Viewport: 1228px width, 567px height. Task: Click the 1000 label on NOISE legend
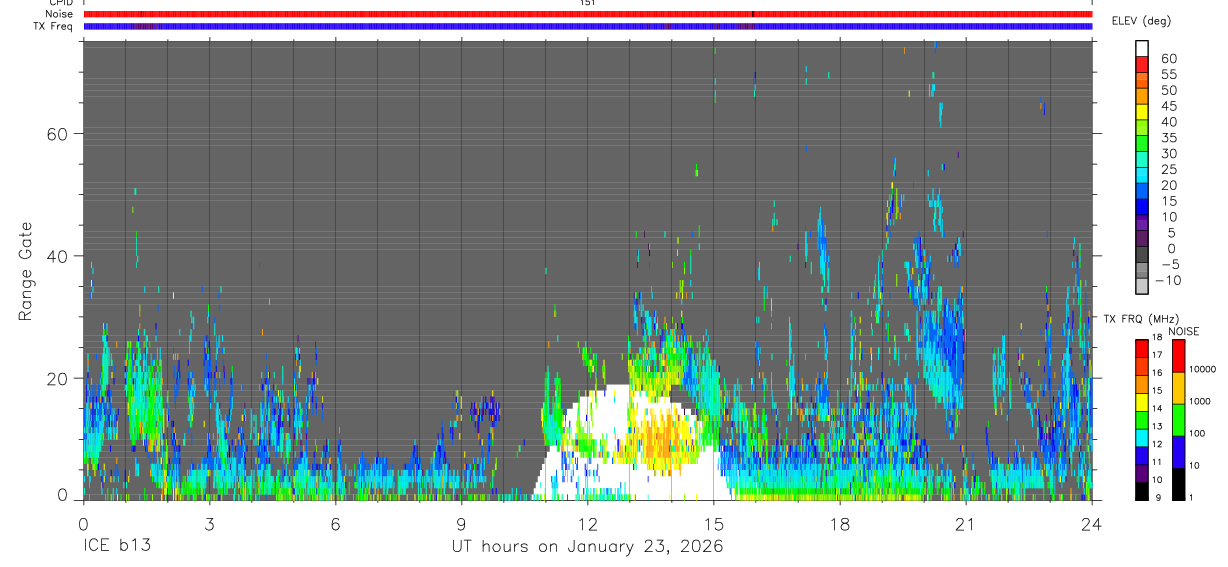[x=1202, y=401]
